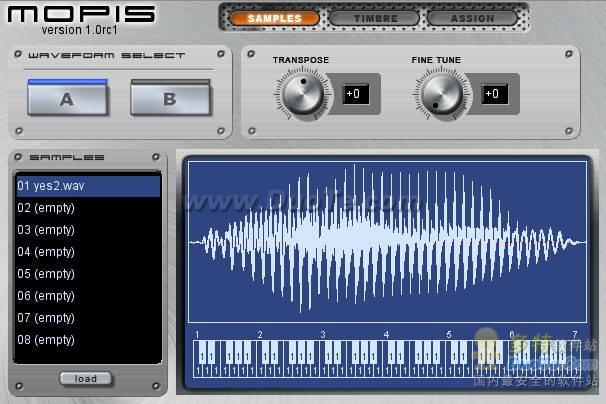Select empty sample slot 07
The height and width of the screenshot is (404, 606).
click(x=88, y=318)
